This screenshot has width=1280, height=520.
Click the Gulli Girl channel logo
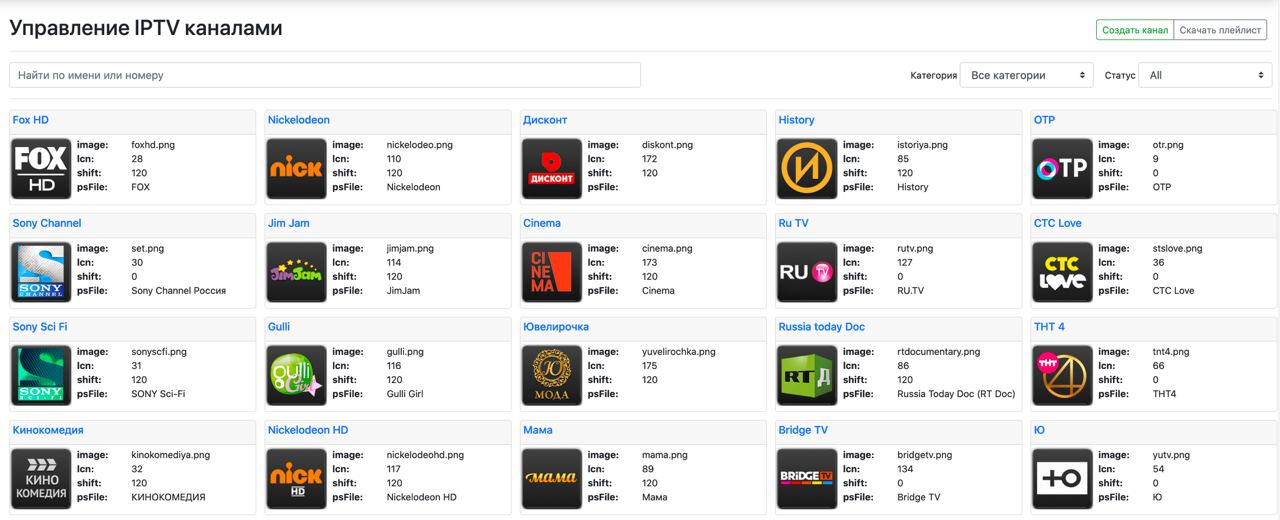coord(297,376)
